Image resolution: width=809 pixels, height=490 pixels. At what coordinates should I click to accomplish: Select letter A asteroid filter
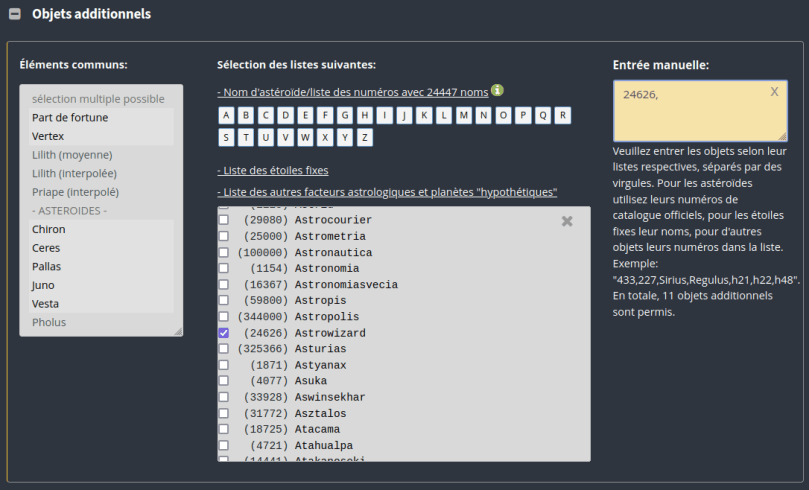click(x=226, y=115)
